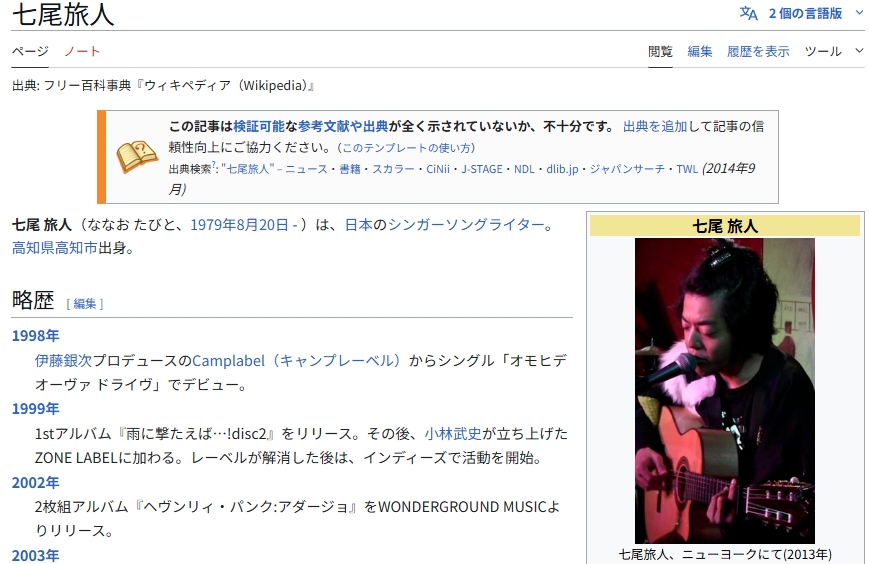Screen dimensions: 869x564
Task: Switch to the ページ tab
Action: [30, 52]
